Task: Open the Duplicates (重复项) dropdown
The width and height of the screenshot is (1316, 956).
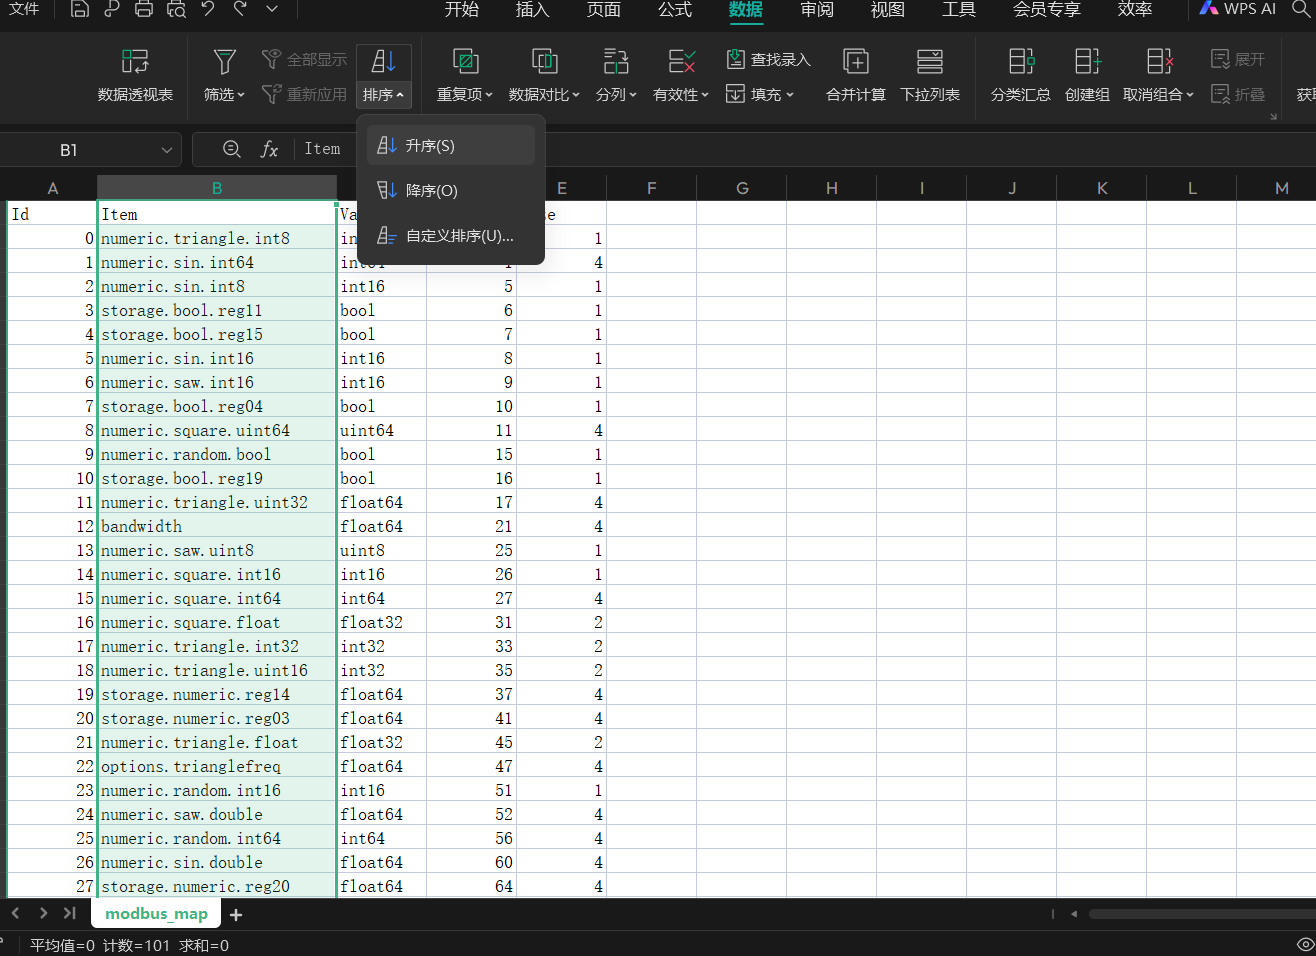Action: [x=465, y=95]
